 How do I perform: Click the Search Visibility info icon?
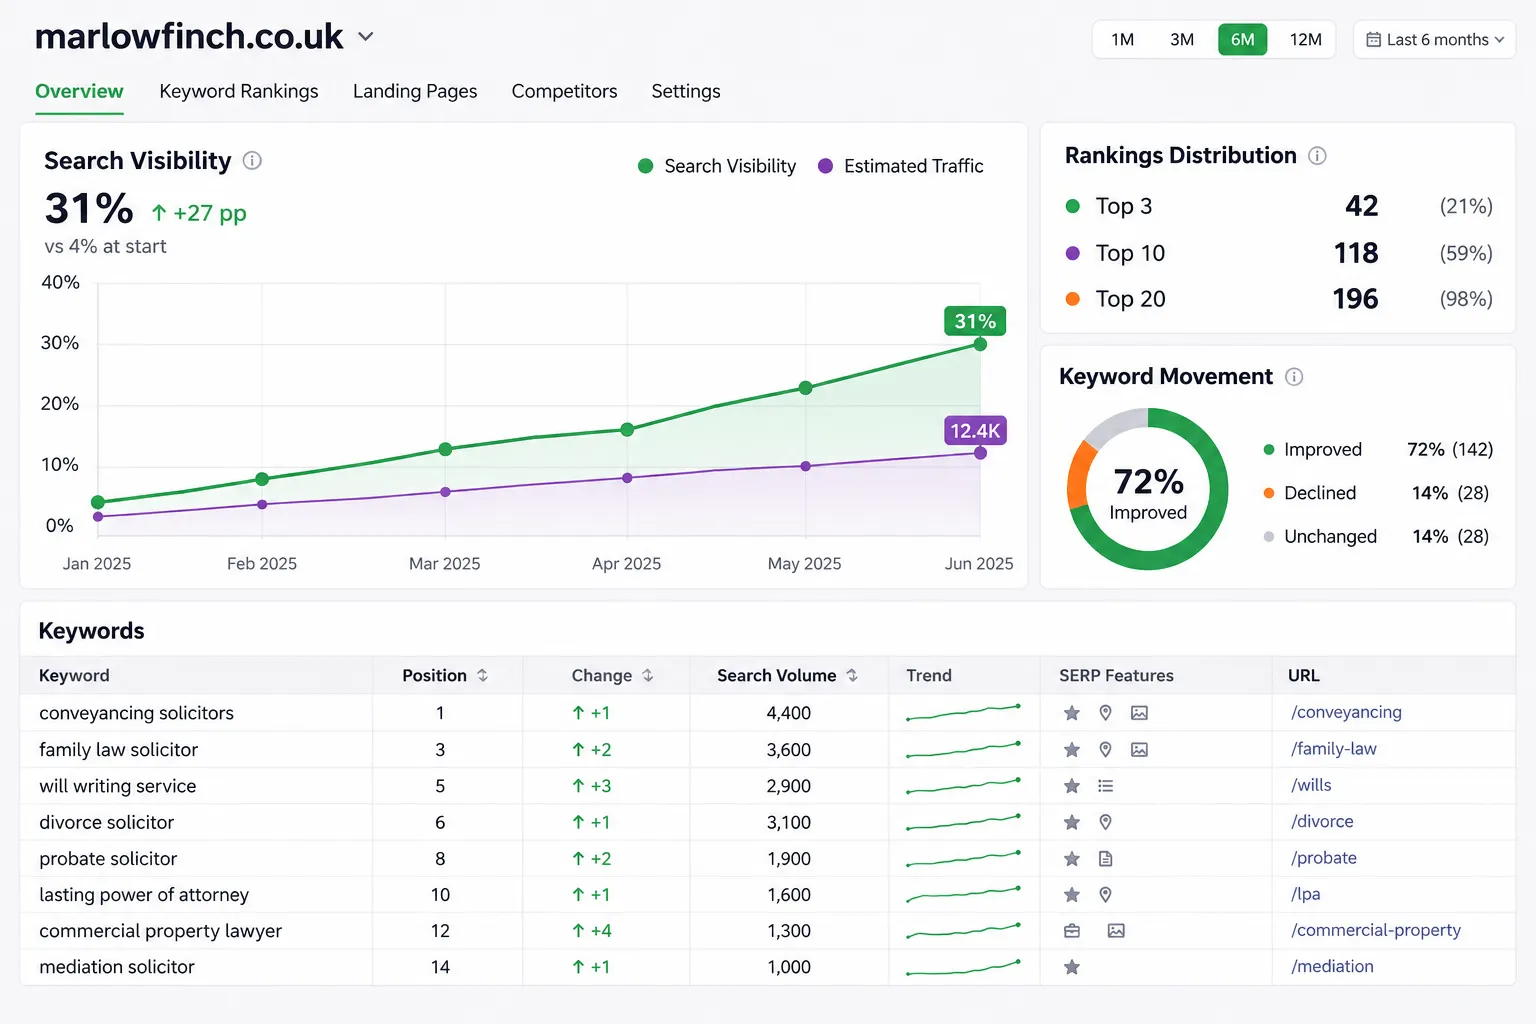click(x=252, y=161)
